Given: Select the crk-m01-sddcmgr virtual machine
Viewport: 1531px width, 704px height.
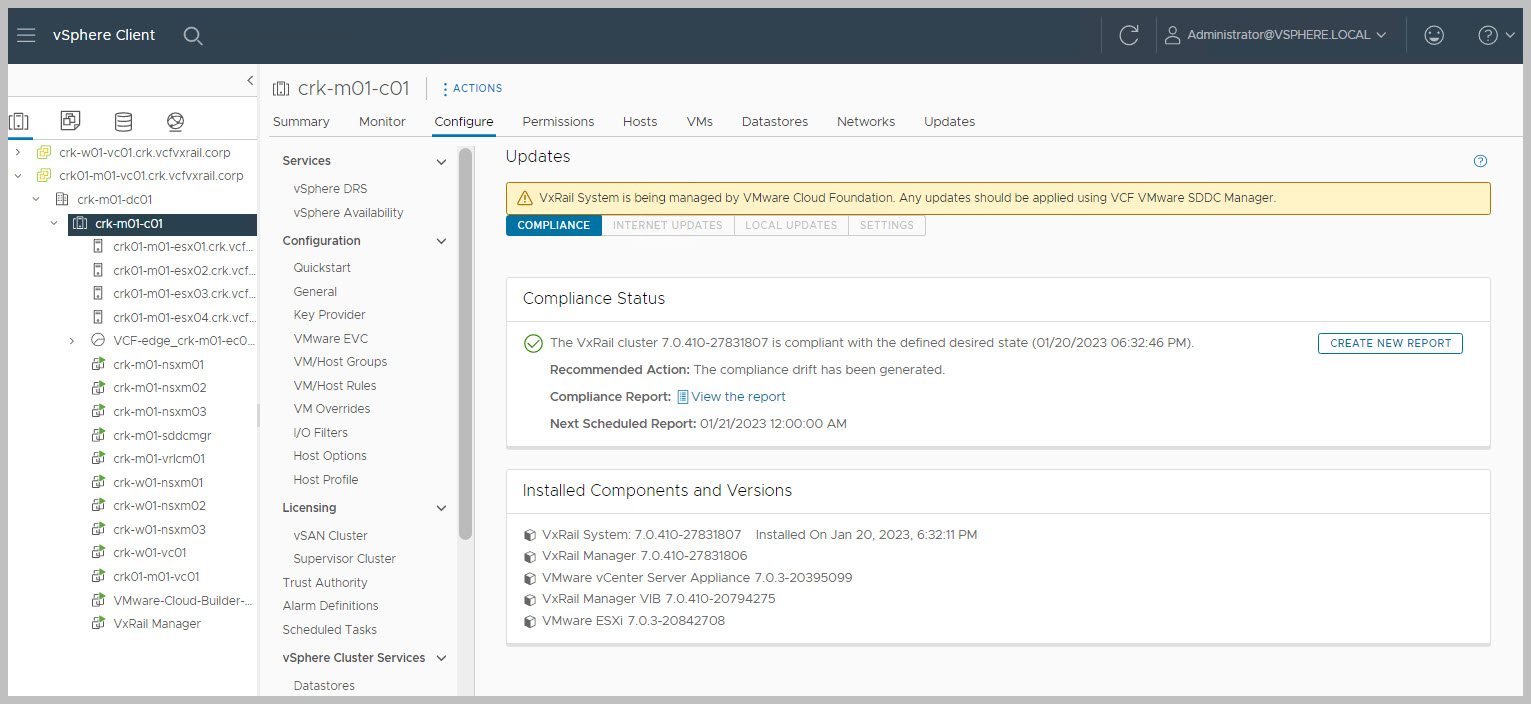Looking at the screenshot, I should tap(162, 435).
